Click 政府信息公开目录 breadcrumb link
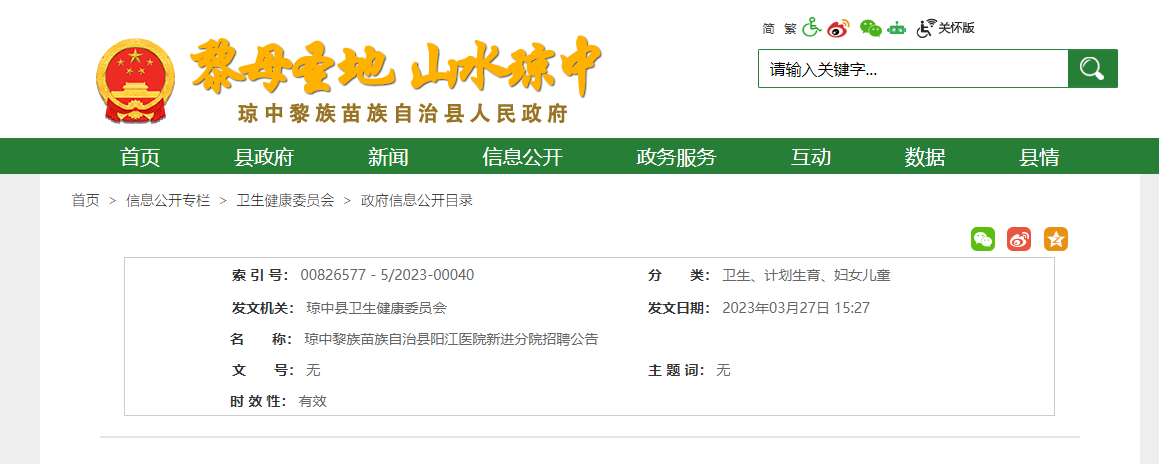 [417, 200]
